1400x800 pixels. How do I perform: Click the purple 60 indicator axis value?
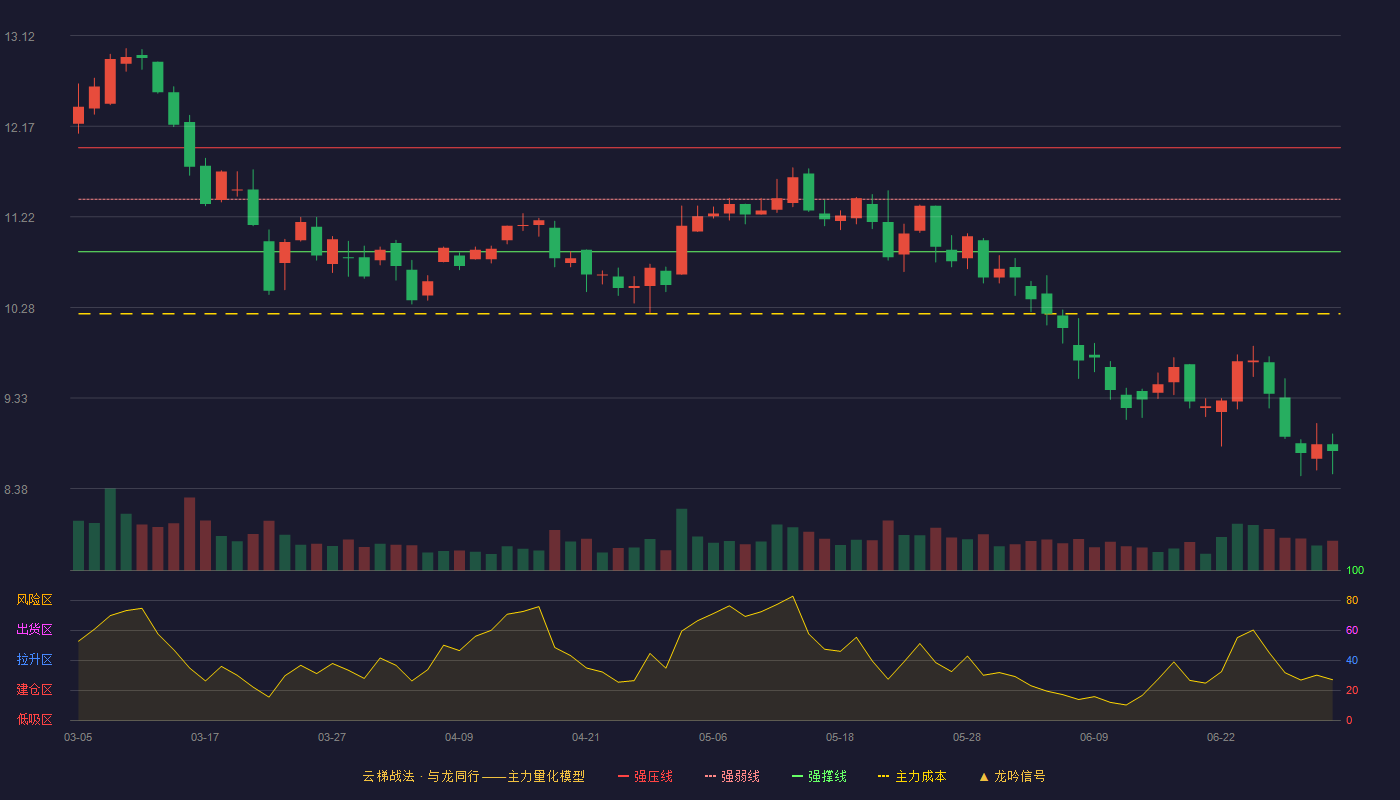[x=1352, y=631]
